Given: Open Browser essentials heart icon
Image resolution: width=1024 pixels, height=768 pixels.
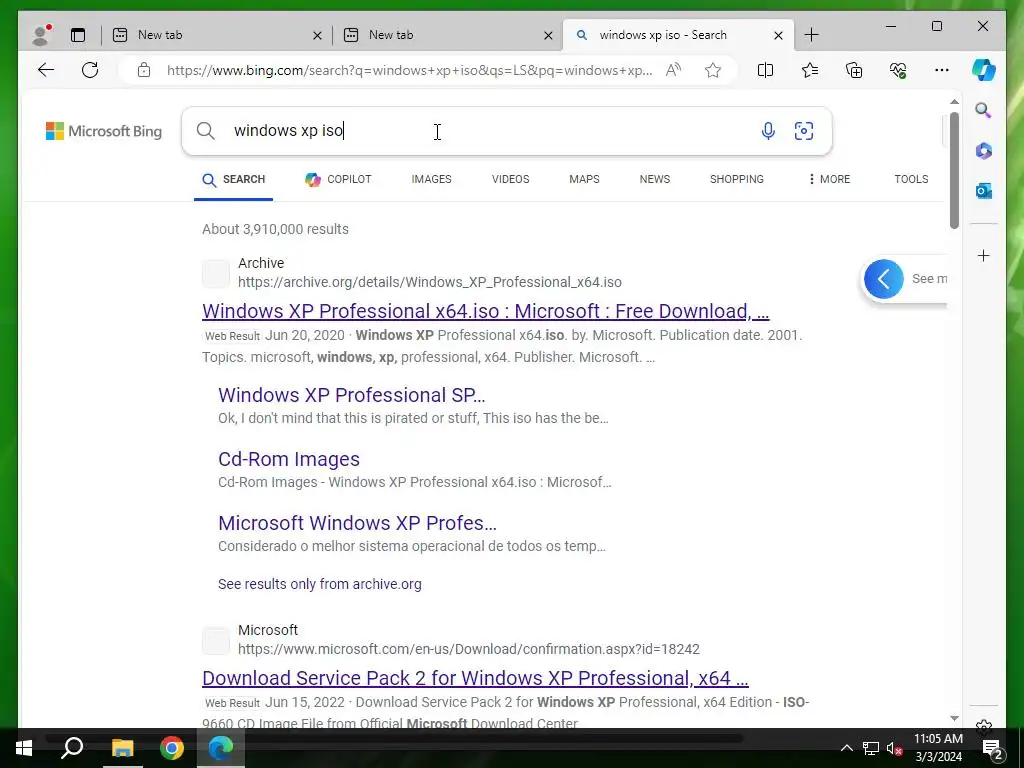Looking at the screenshot, I should point(898,70).
